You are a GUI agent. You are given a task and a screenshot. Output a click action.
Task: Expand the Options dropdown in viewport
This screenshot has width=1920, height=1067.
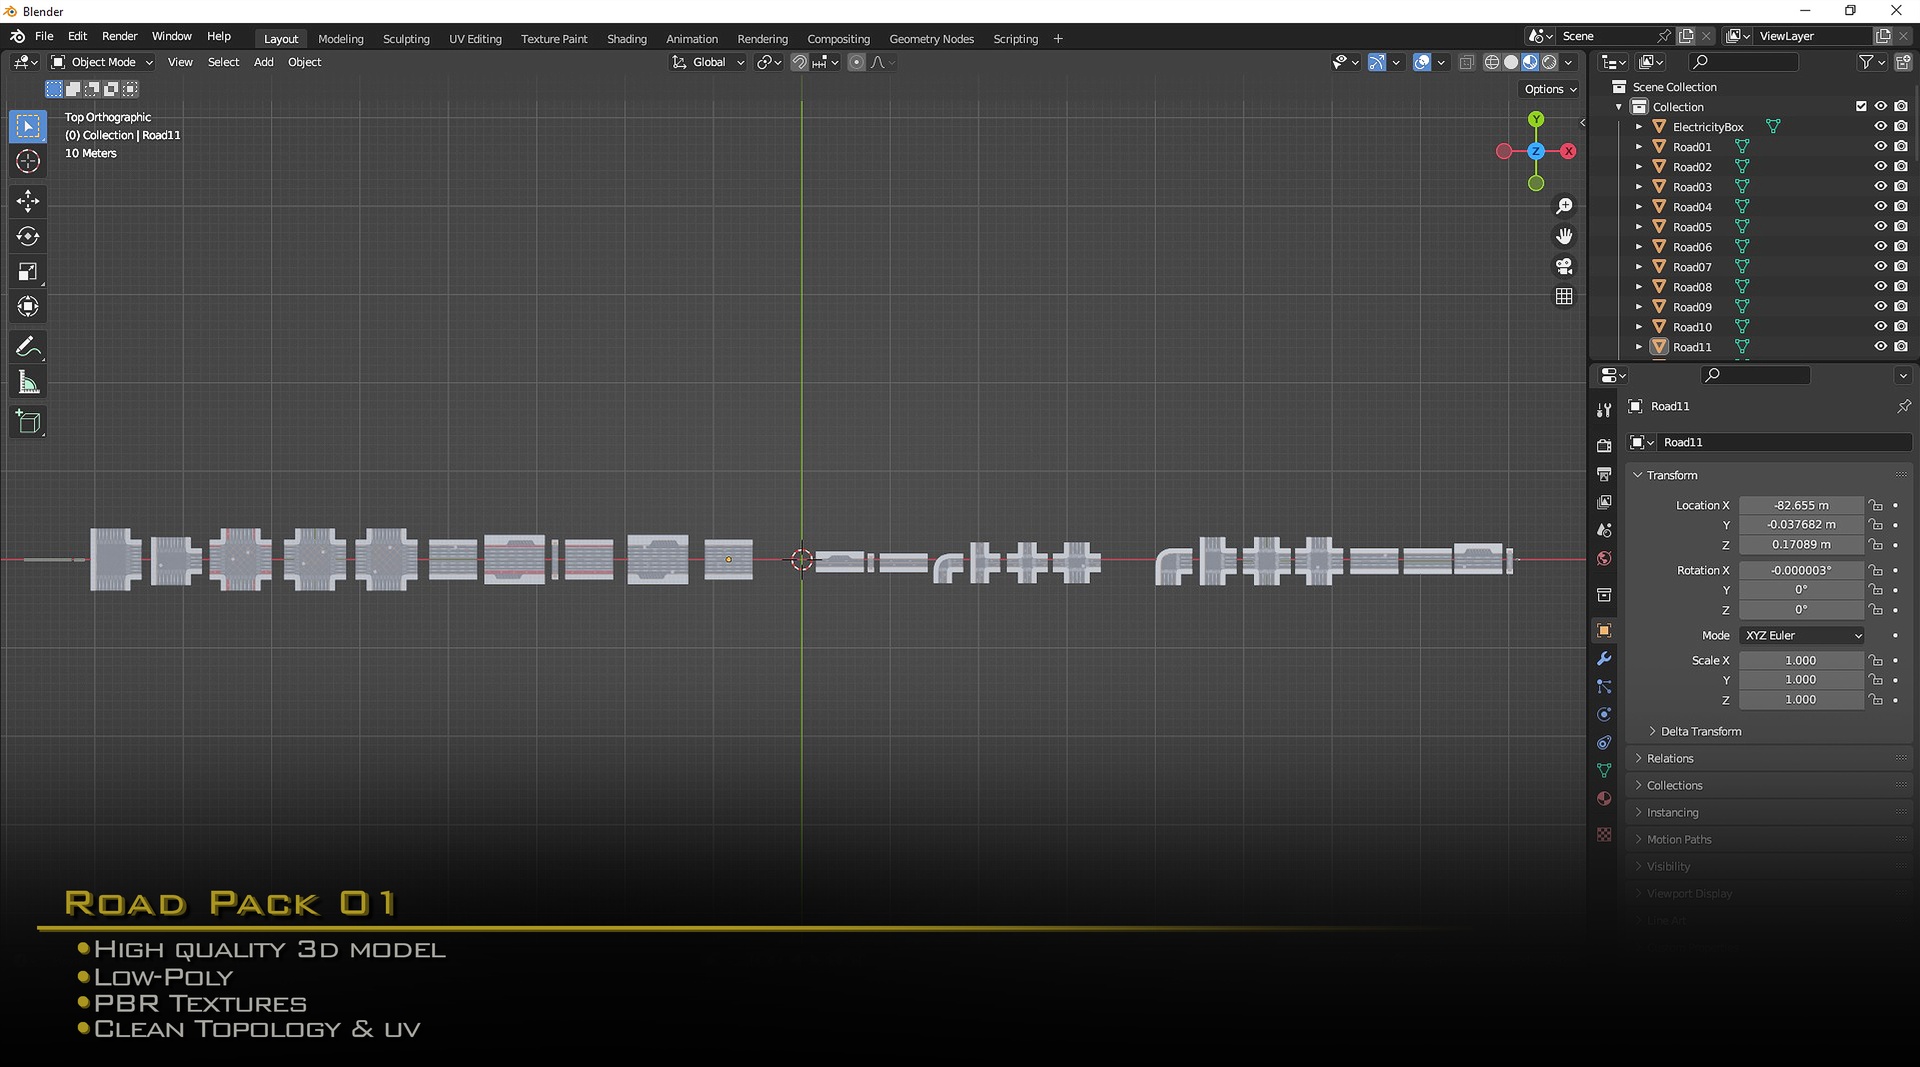pyautogui.click(x=1550, y=89)
